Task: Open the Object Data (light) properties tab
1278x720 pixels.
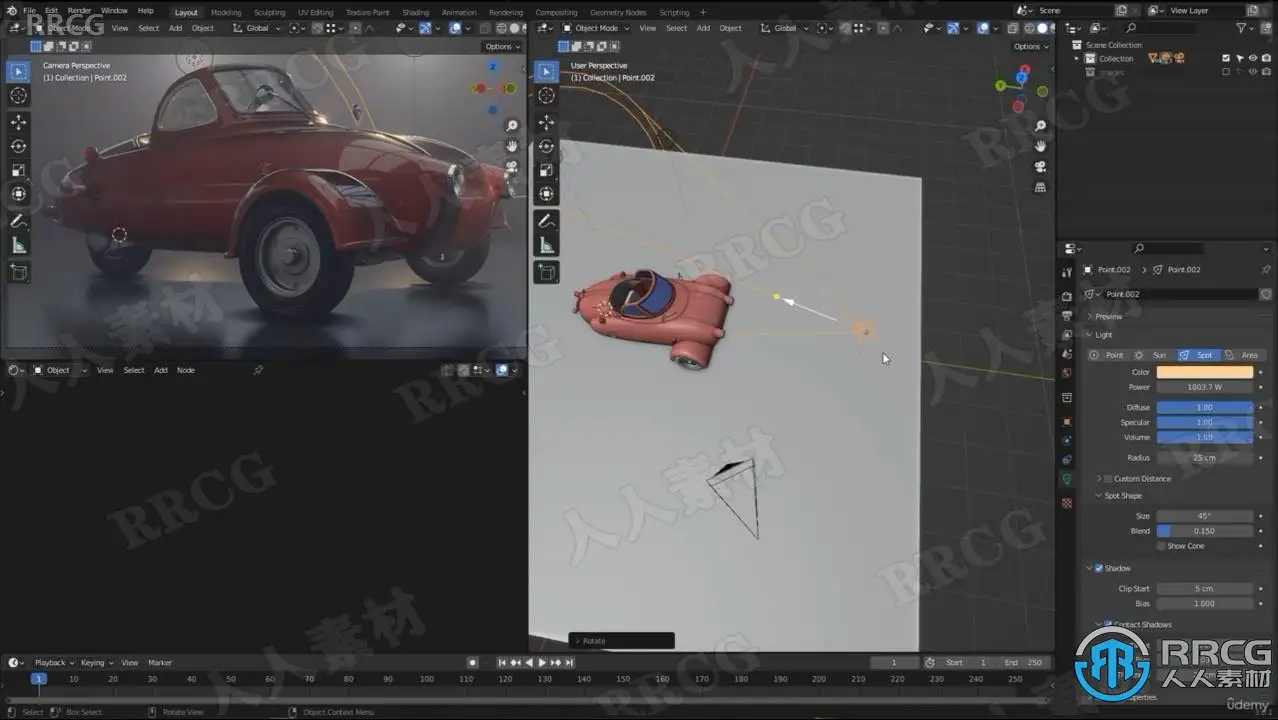Action: tap(1067, 479)
